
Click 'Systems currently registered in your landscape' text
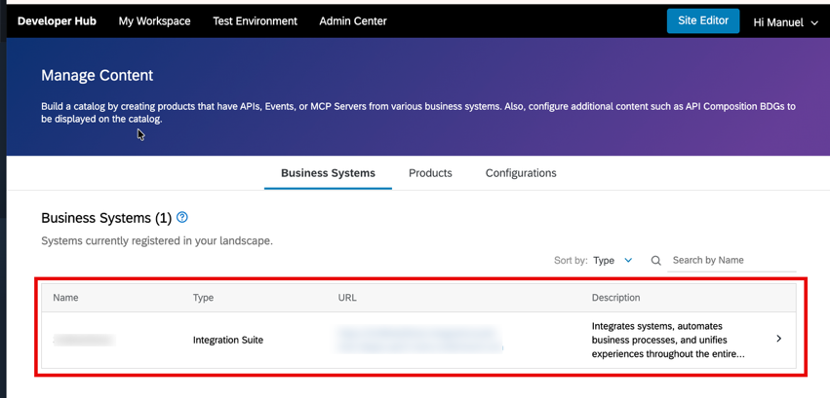point(157,241)
